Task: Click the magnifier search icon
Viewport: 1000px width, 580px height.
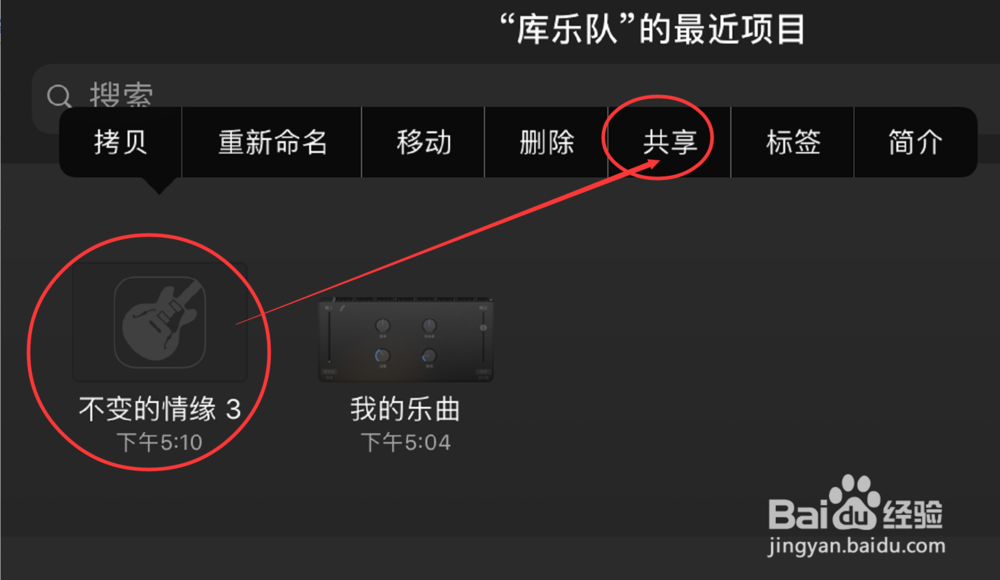Action: pyautogui.click(x=59, y=96)
